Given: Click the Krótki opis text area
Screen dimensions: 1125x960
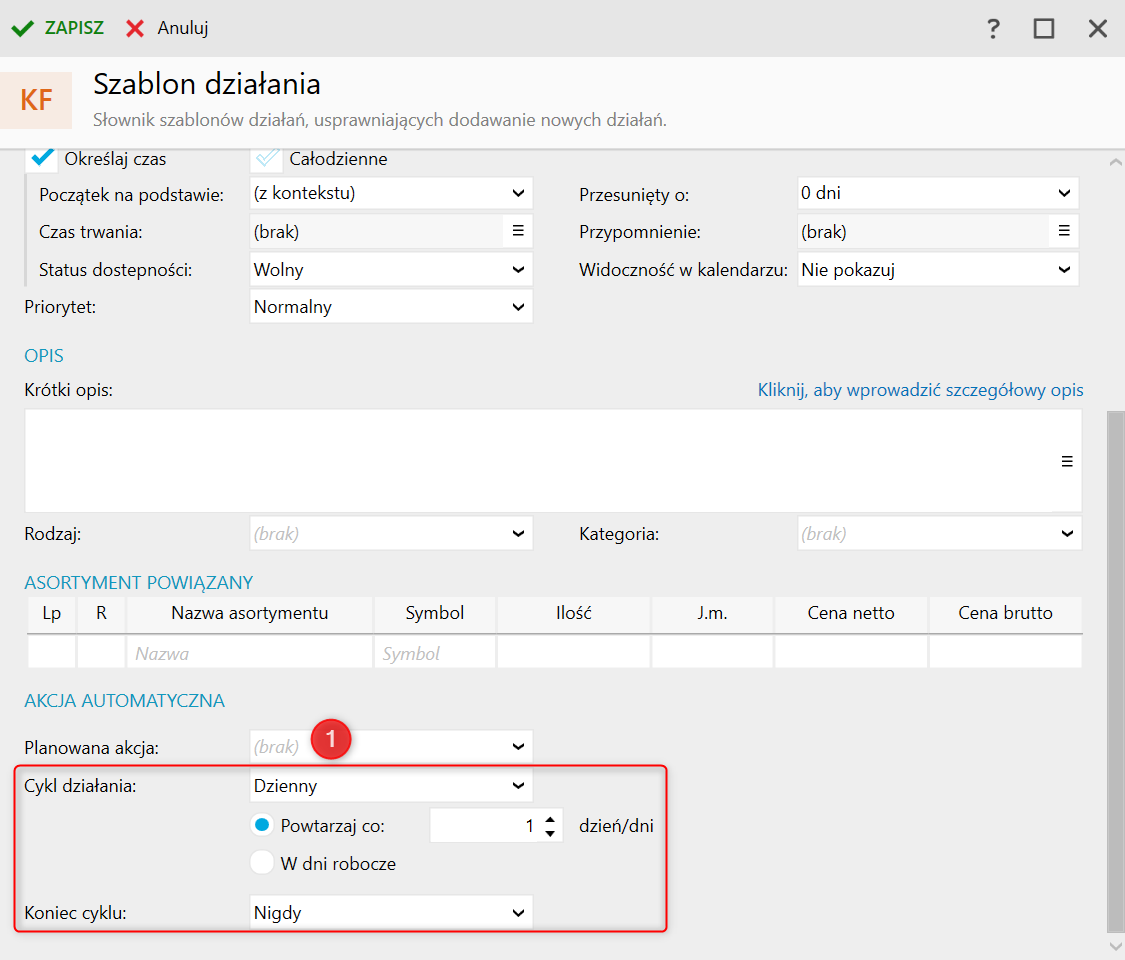Looking at the screenshot, I should click(540, 461).
